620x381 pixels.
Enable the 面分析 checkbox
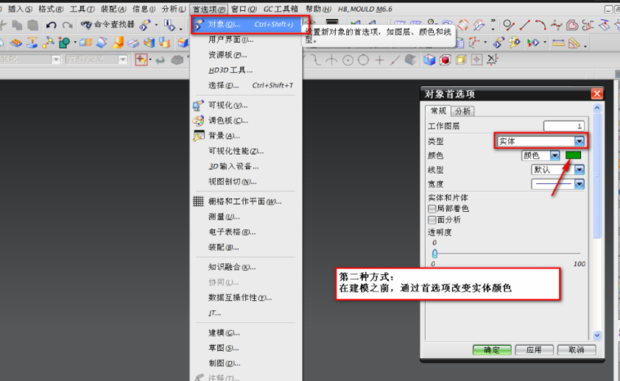[x=432, y=220]
